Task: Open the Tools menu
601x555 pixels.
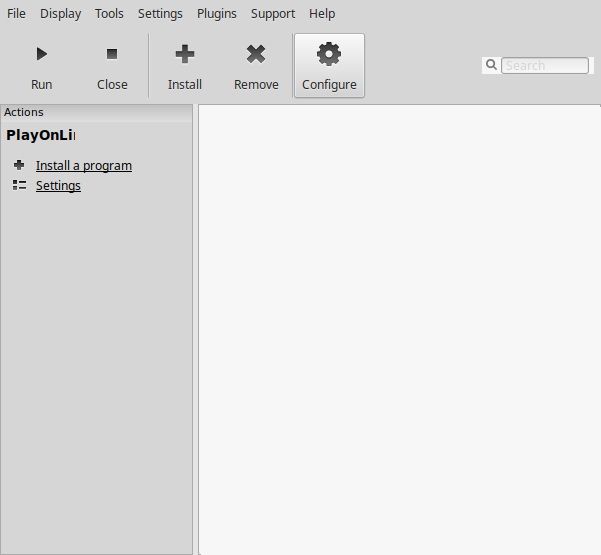Action: pyautogui.click(x=109, y=14)
